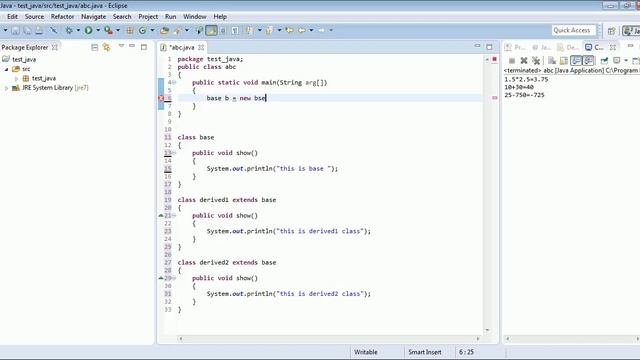Toggle Show Whitespace Characters pilcrow icon
640x360 pixels.
[x=235, y=31]
